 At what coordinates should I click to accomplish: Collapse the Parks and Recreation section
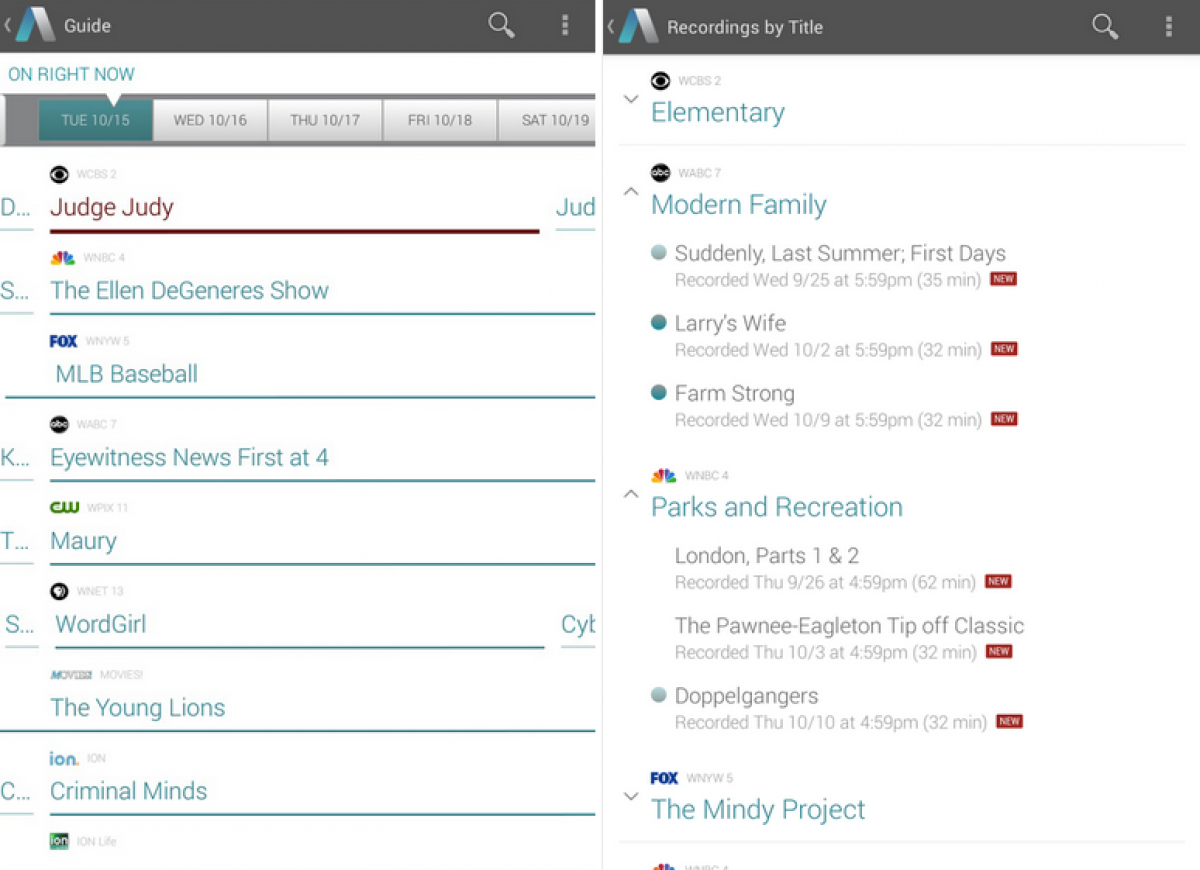(x=630, y=493)
